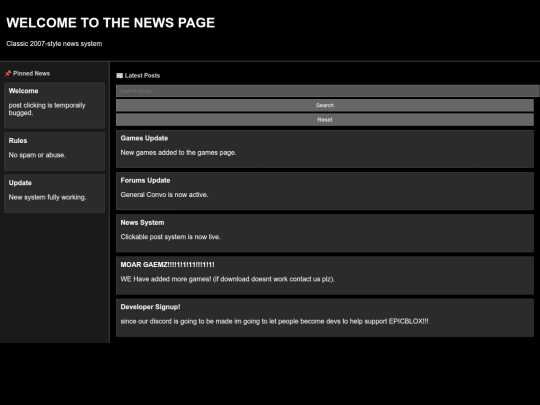This screenshot has width=540, height=405.
Task: Click the 'WELCOME TO THE NEWS PAGE' heading
Action: (x=111, y=23)
